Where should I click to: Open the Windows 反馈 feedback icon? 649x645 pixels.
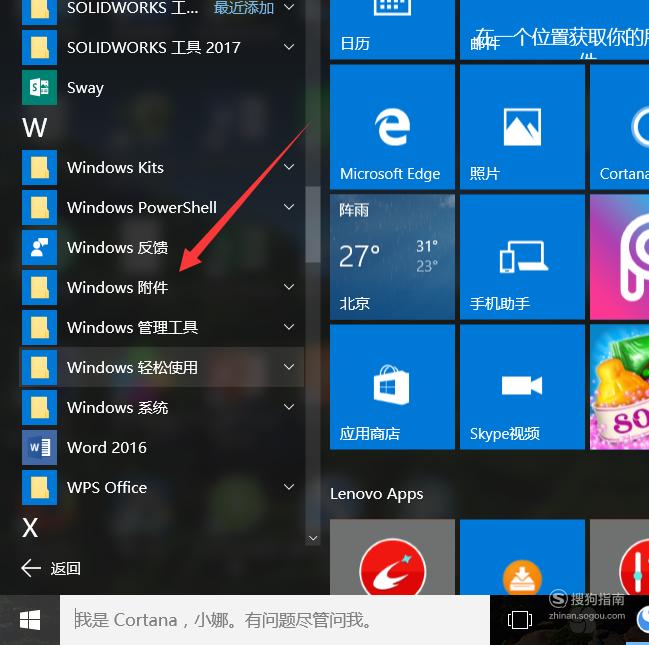pos(39,247)
